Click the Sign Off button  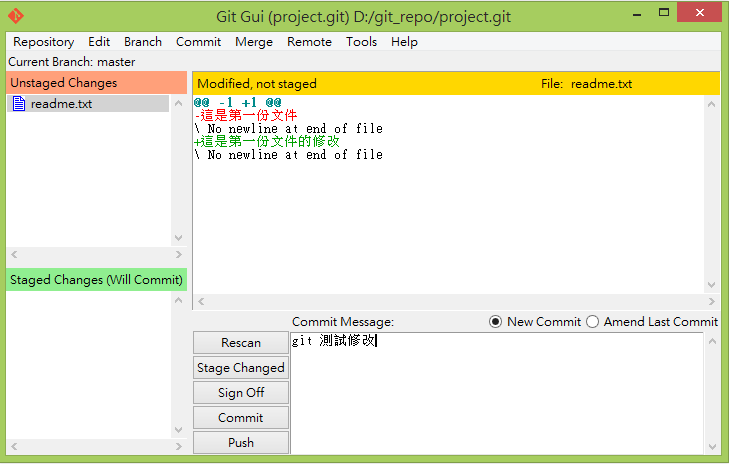[x=241, y=393]
